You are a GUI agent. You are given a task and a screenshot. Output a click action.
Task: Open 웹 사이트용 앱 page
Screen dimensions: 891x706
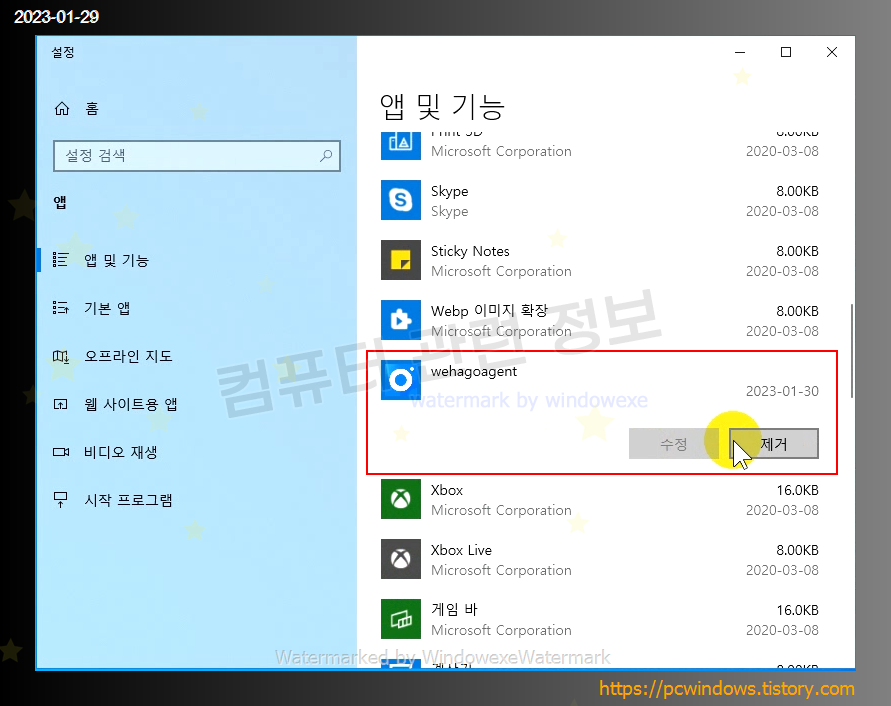pyautogui.click(x=131, y=404)
